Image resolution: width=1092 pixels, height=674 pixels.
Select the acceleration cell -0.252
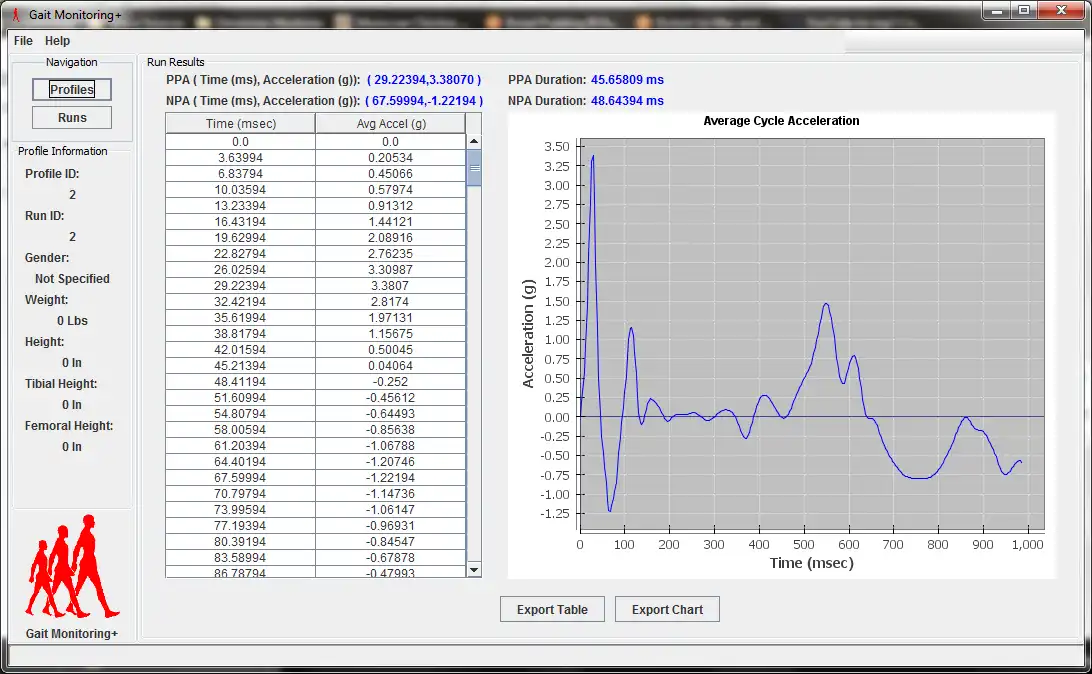[x=391, y=382]
